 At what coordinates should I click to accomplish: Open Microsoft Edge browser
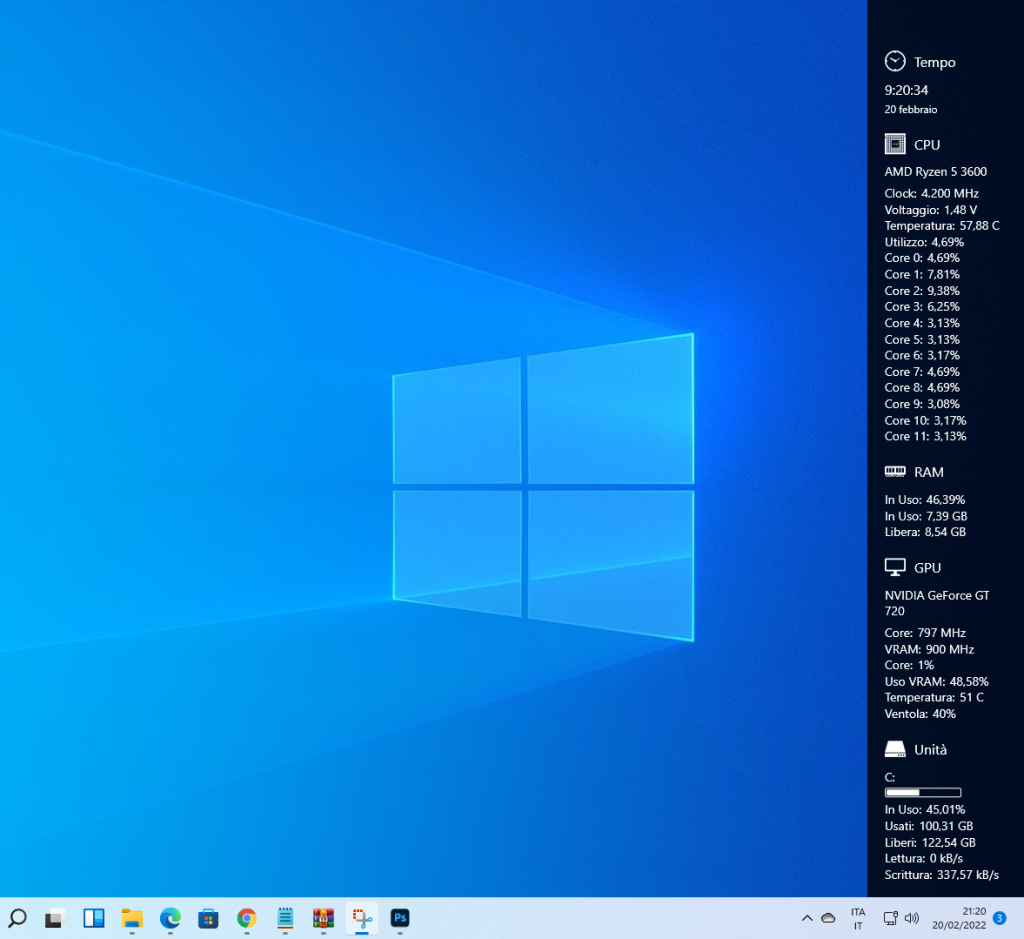pyautogui.click(x=170, y=918)
